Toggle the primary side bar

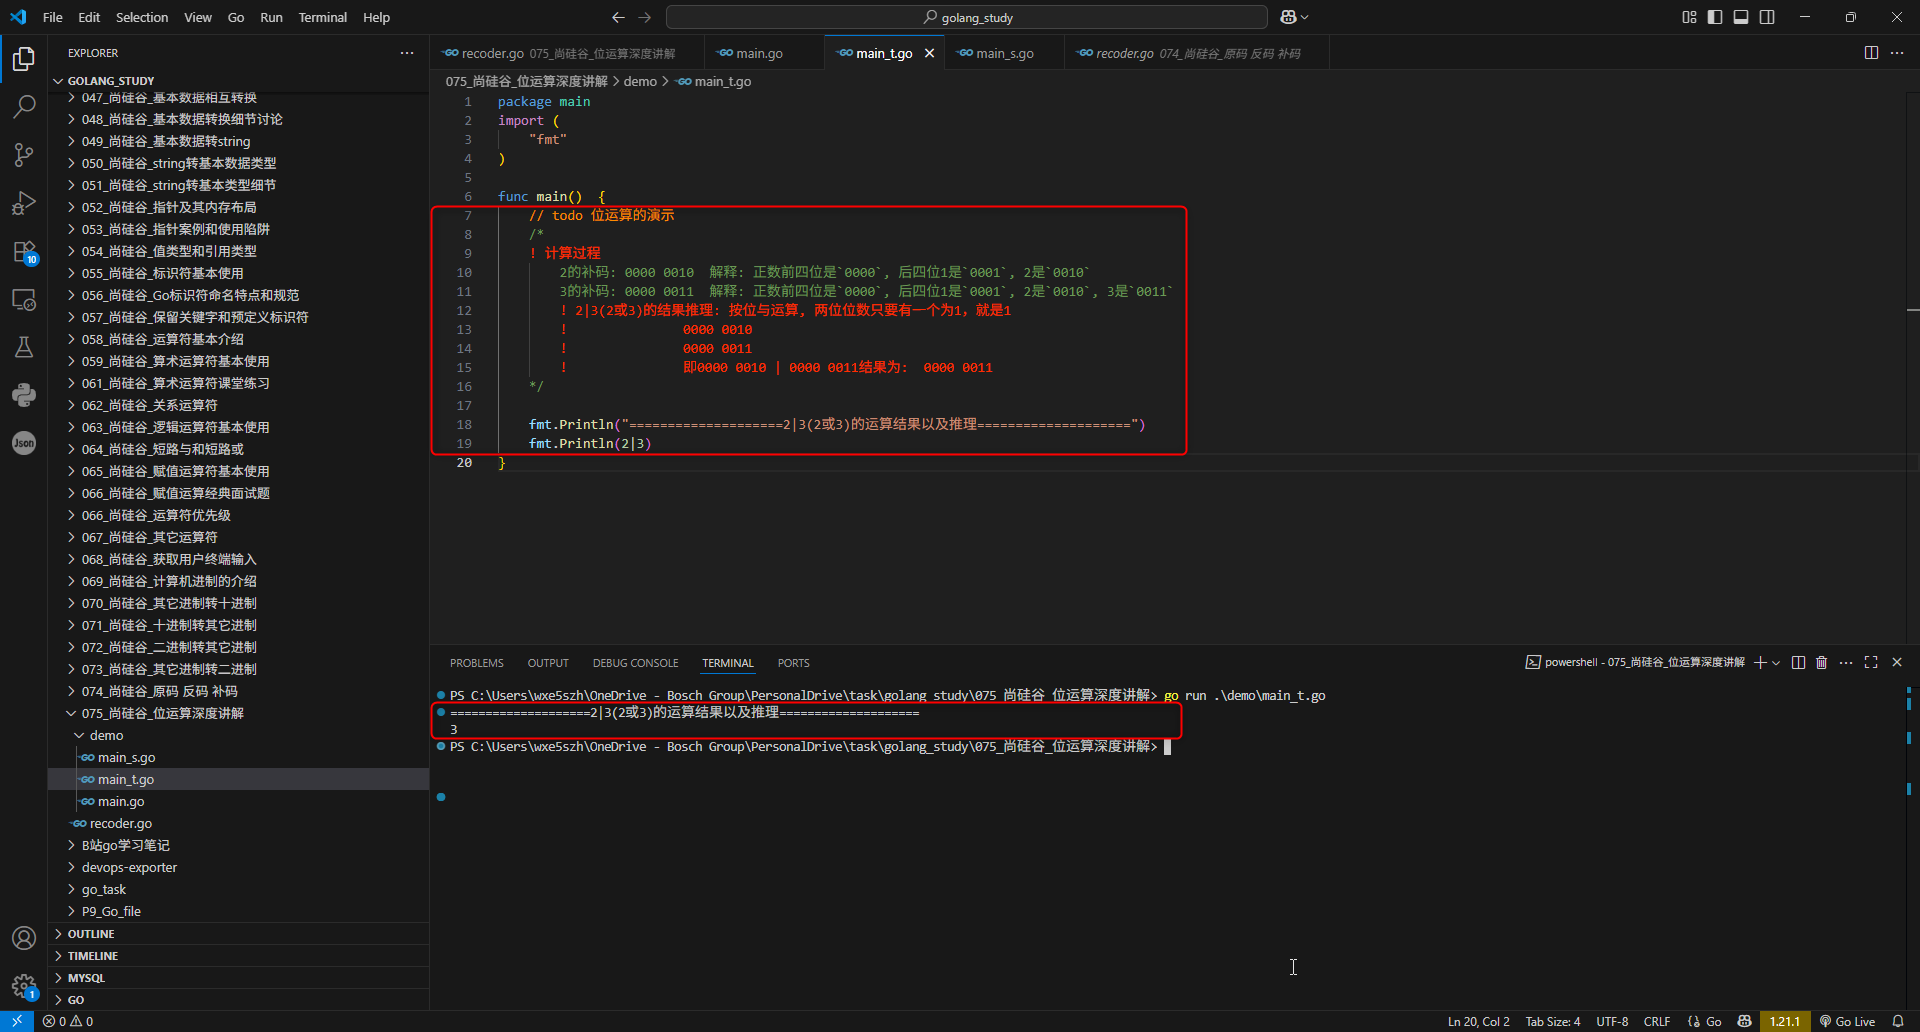point(1715,17)
